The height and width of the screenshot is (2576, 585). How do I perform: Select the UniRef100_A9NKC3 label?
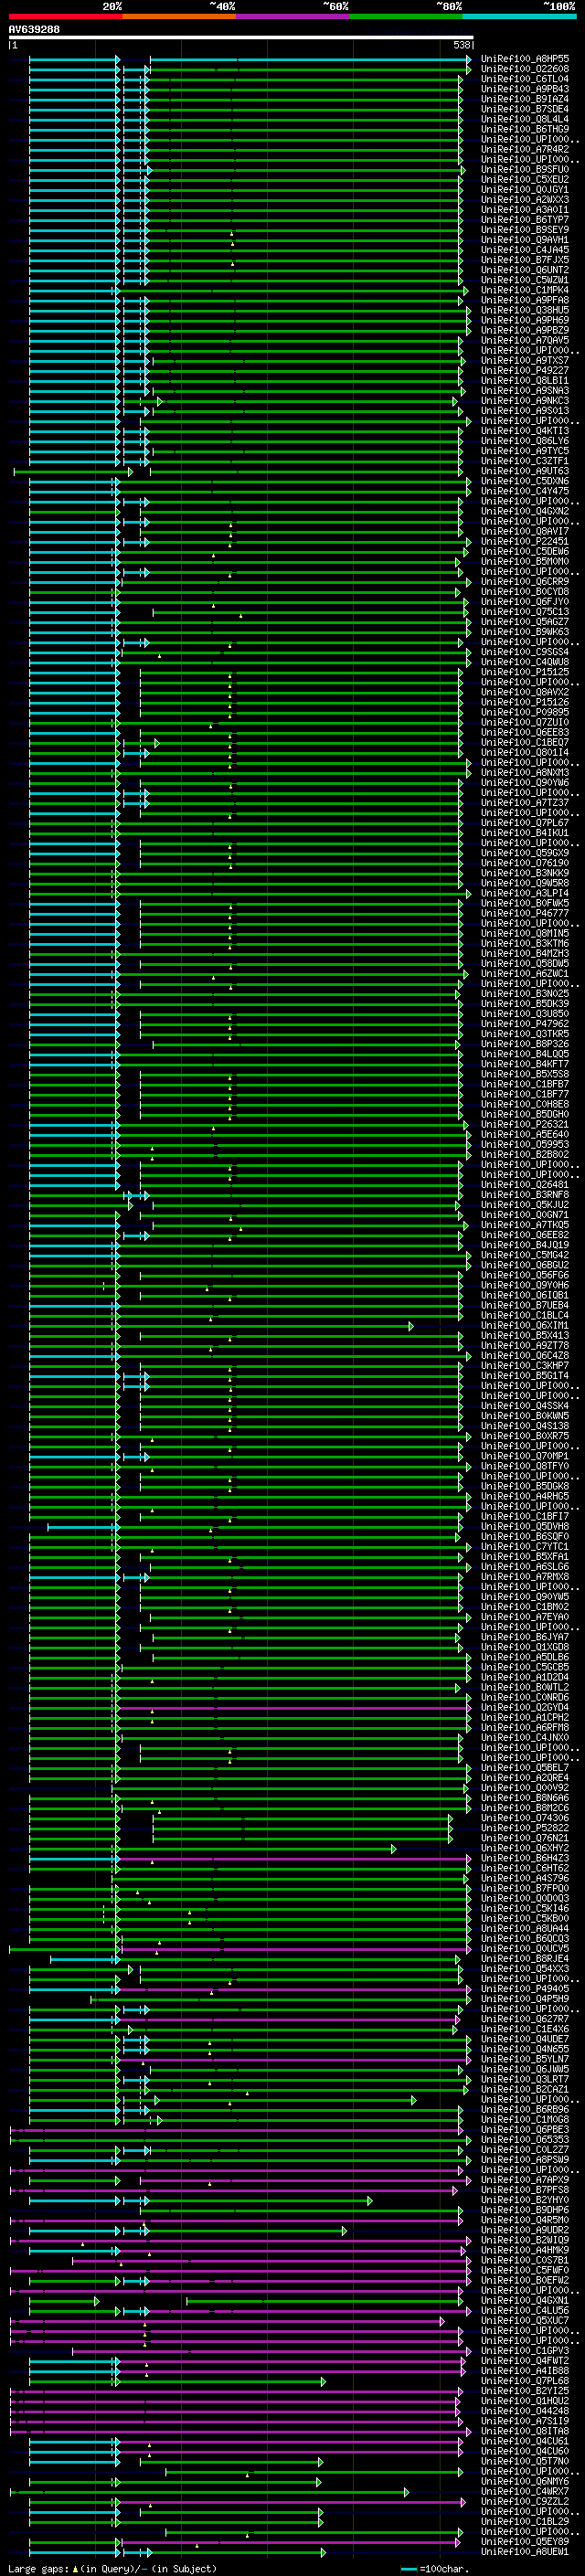point(525,401)
